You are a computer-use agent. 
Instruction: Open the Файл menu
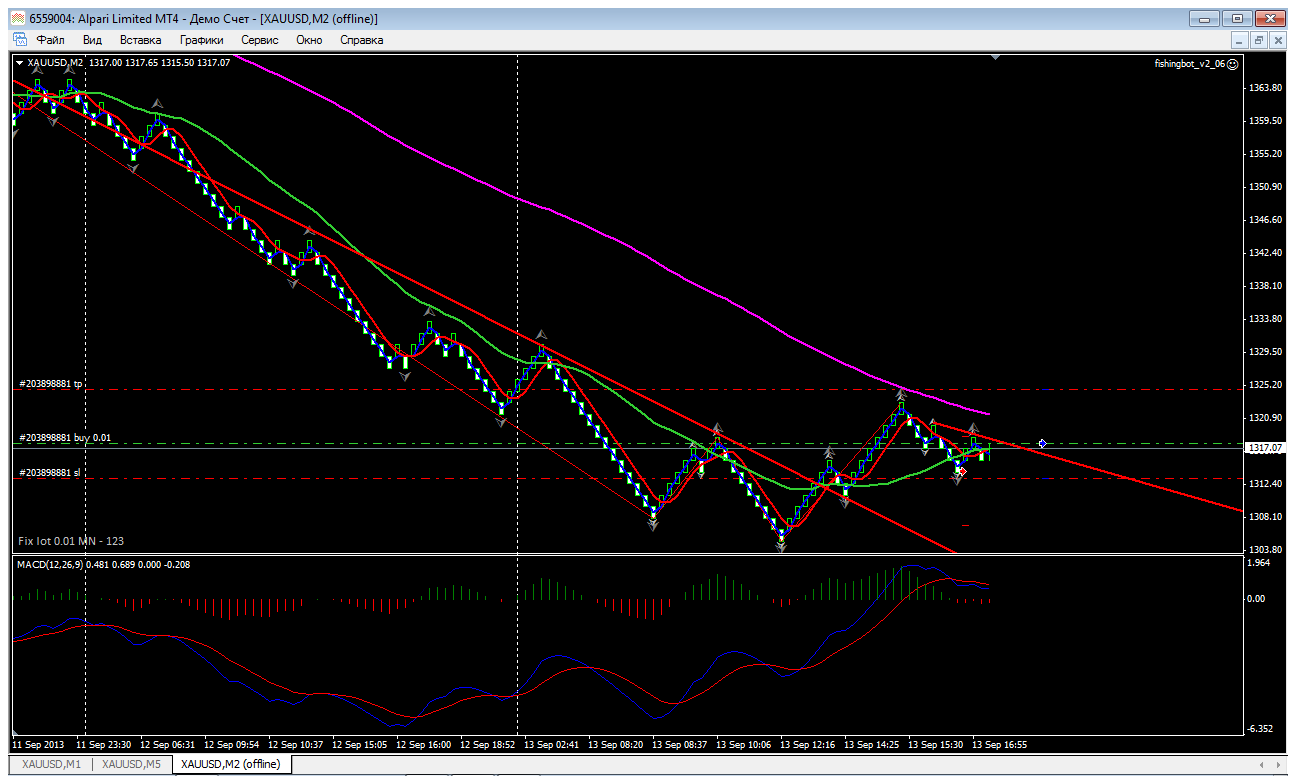pyautogui.click(x=50, y=40)
